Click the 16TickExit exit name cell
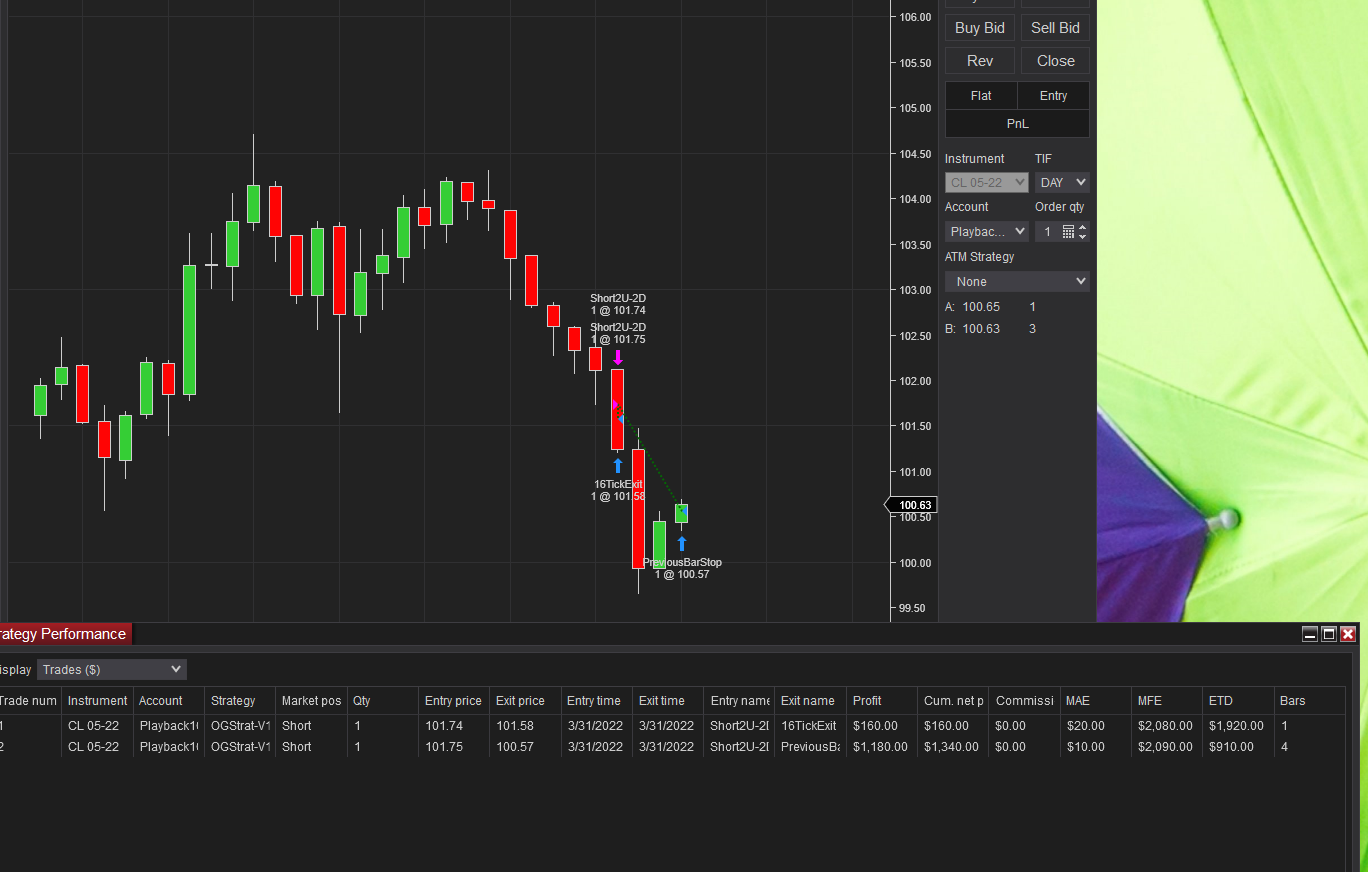 pyautogui.click(x=810, y=726)
